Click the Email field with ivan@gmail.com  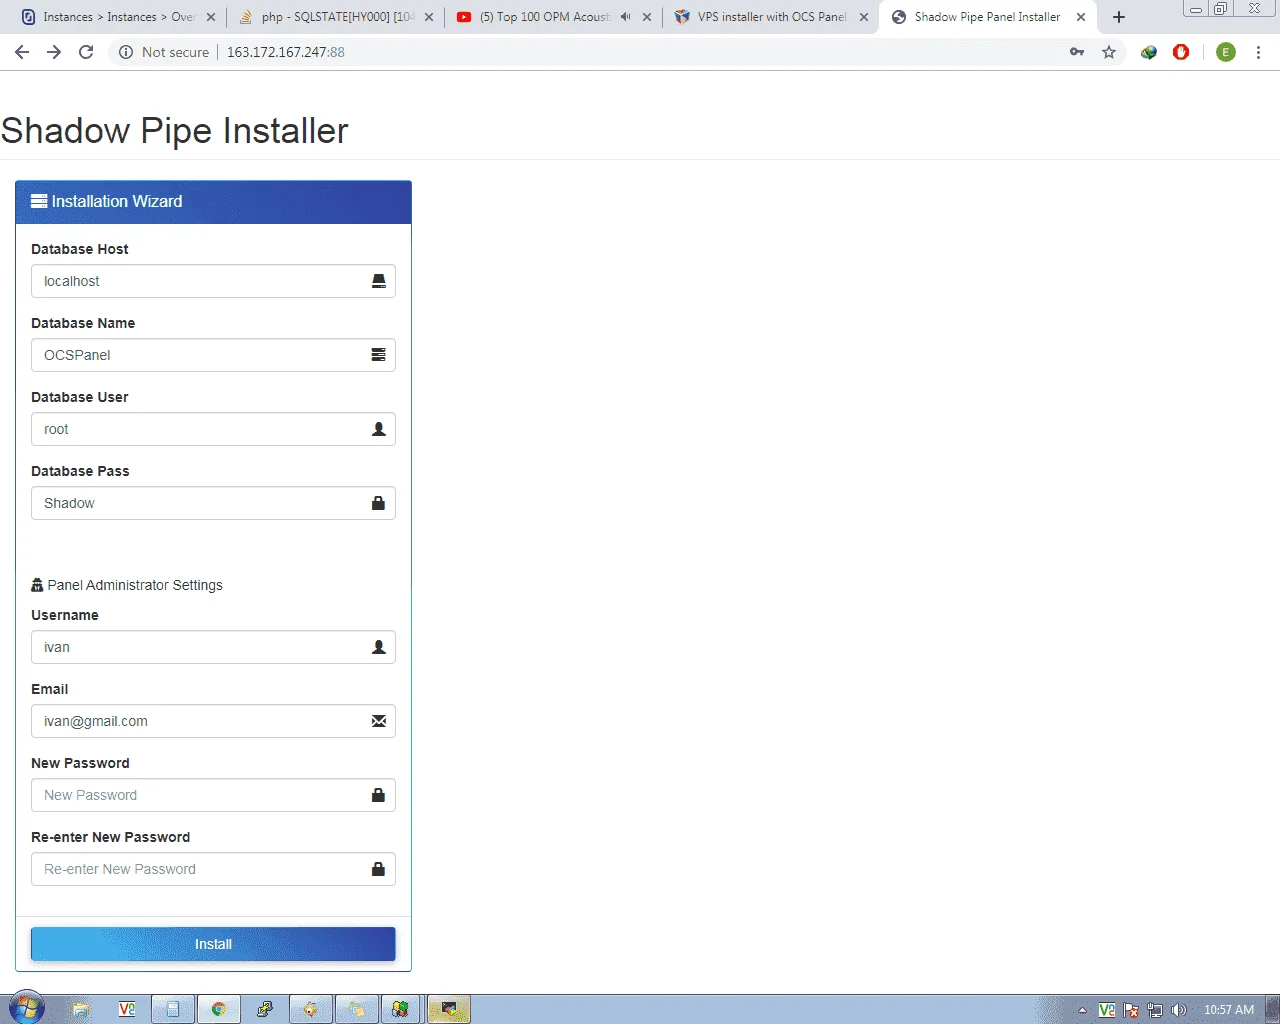click(x=213, y=721)
